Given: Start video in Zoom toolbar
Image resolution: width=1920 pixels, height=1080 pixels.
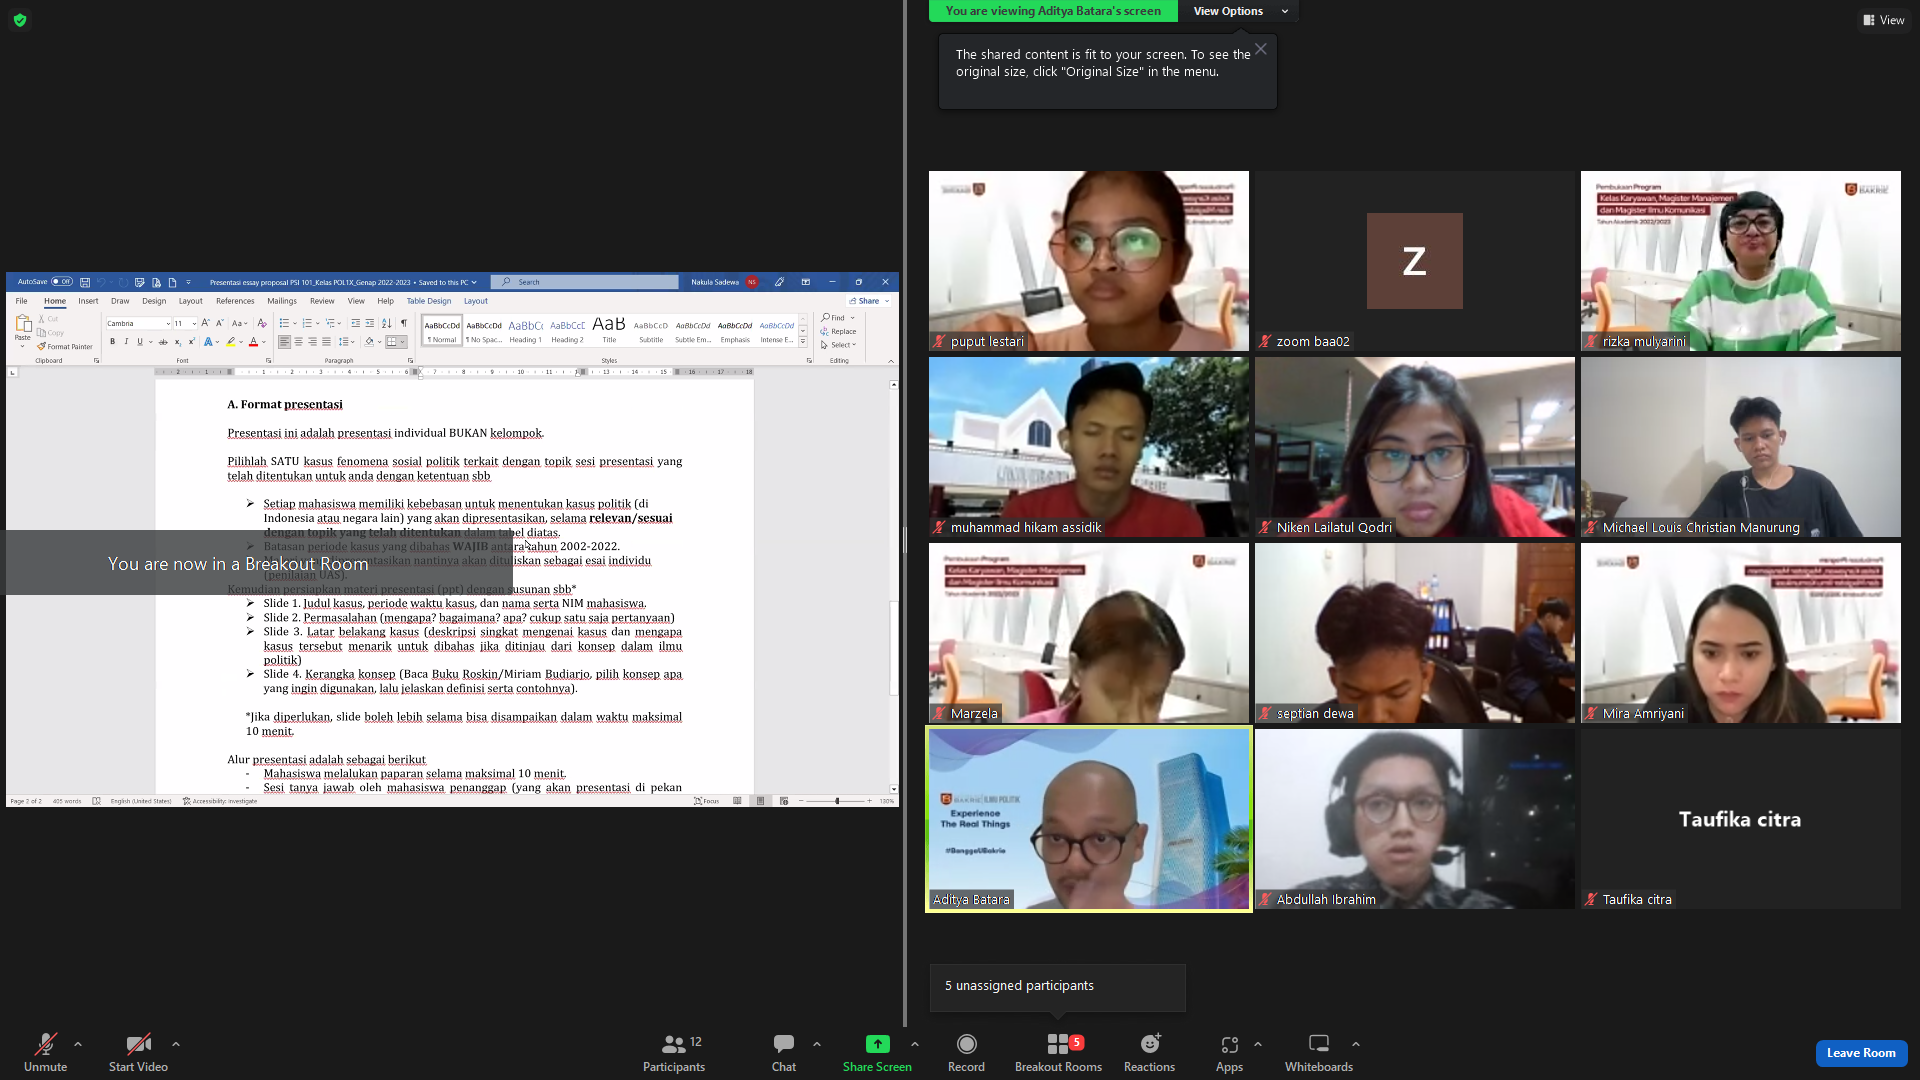Looking at the screenshot, I should click(138, 1052).
